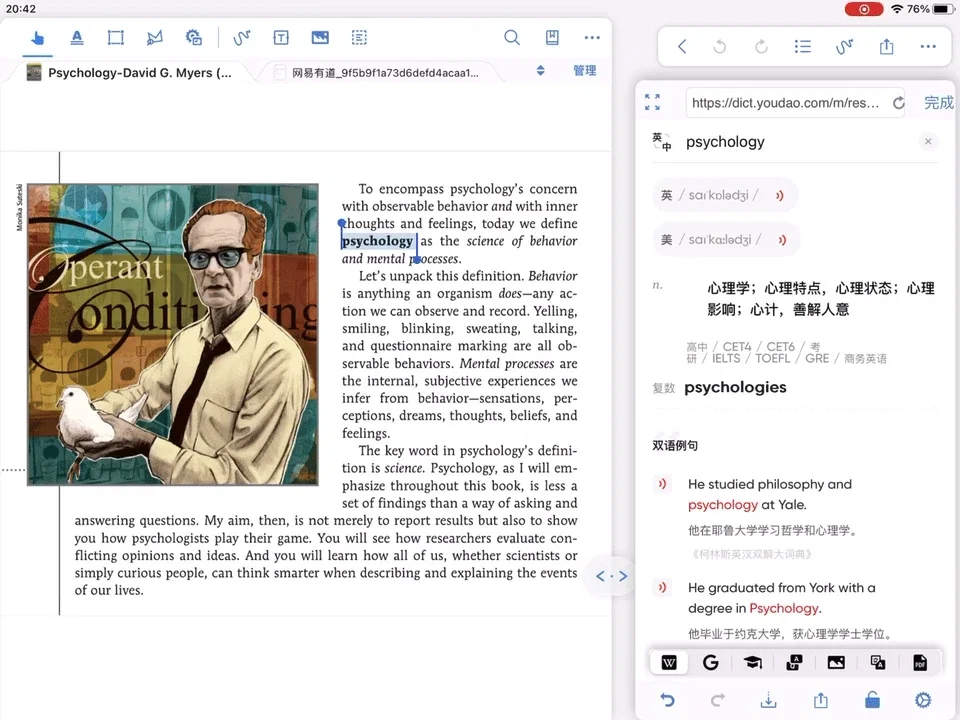Open search in the document toolbar
The image size is (960, 720).
click(x=512, y=38)
